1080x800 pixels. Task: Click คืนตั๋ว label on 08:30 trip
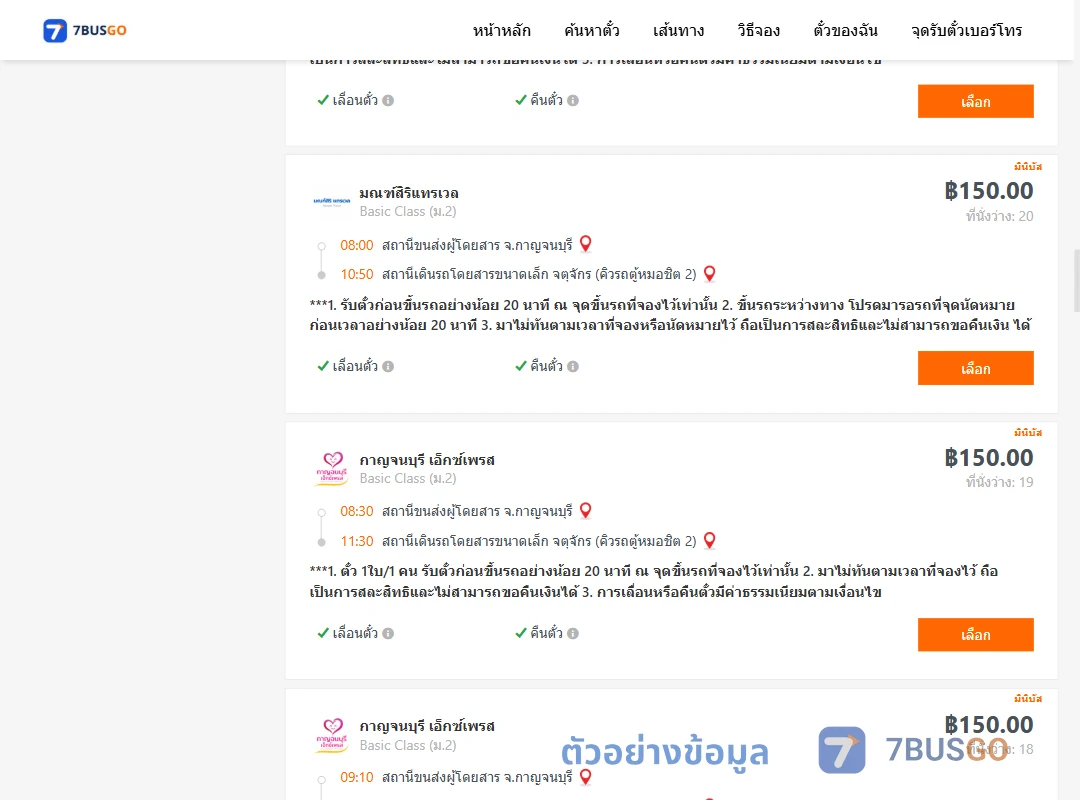(x=546, y=633)
